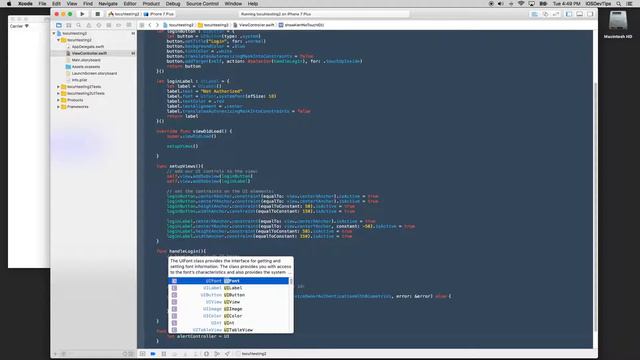Toggle breakpoints activation in the debug bar
The width and height of the screenshot is (640, 360).
click(x=153, y=354)
